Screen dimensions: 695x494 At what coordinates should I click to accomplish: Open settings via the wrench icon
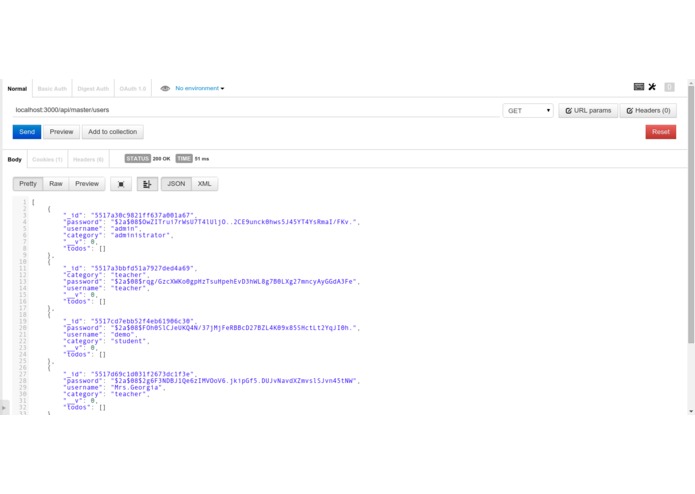[652, 87]
